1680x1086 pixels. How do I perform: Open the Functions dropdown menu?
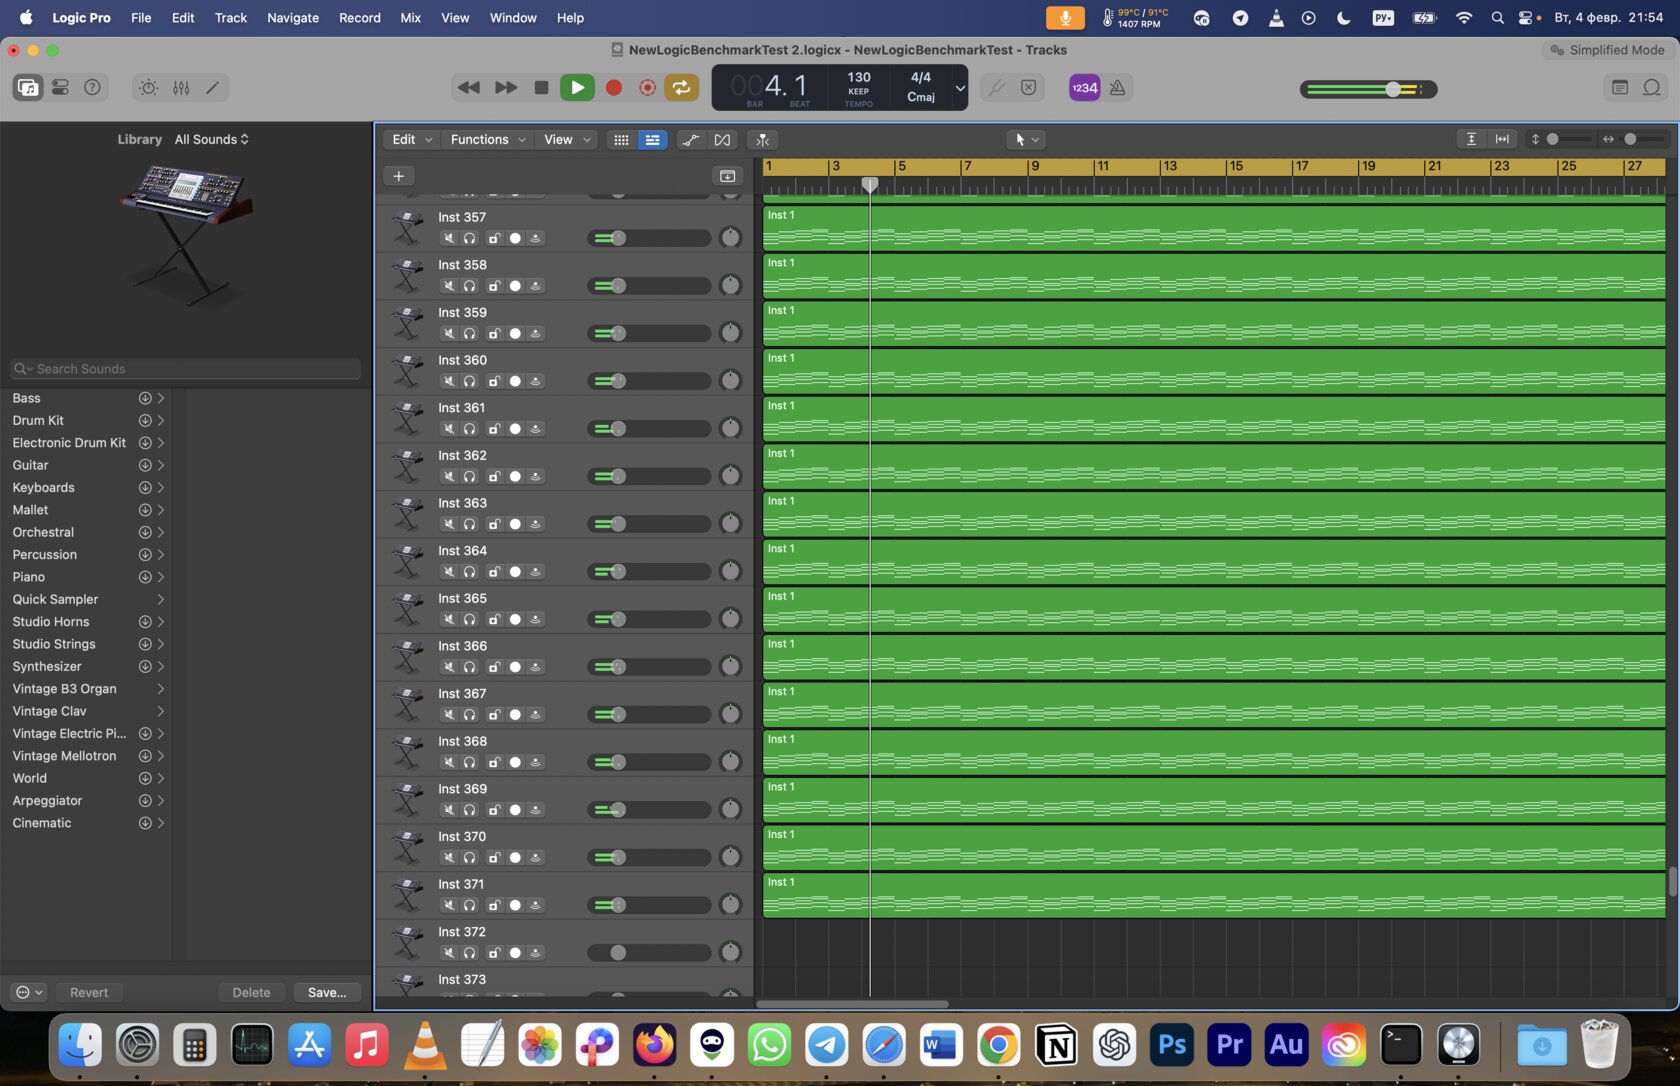(488, 140)
